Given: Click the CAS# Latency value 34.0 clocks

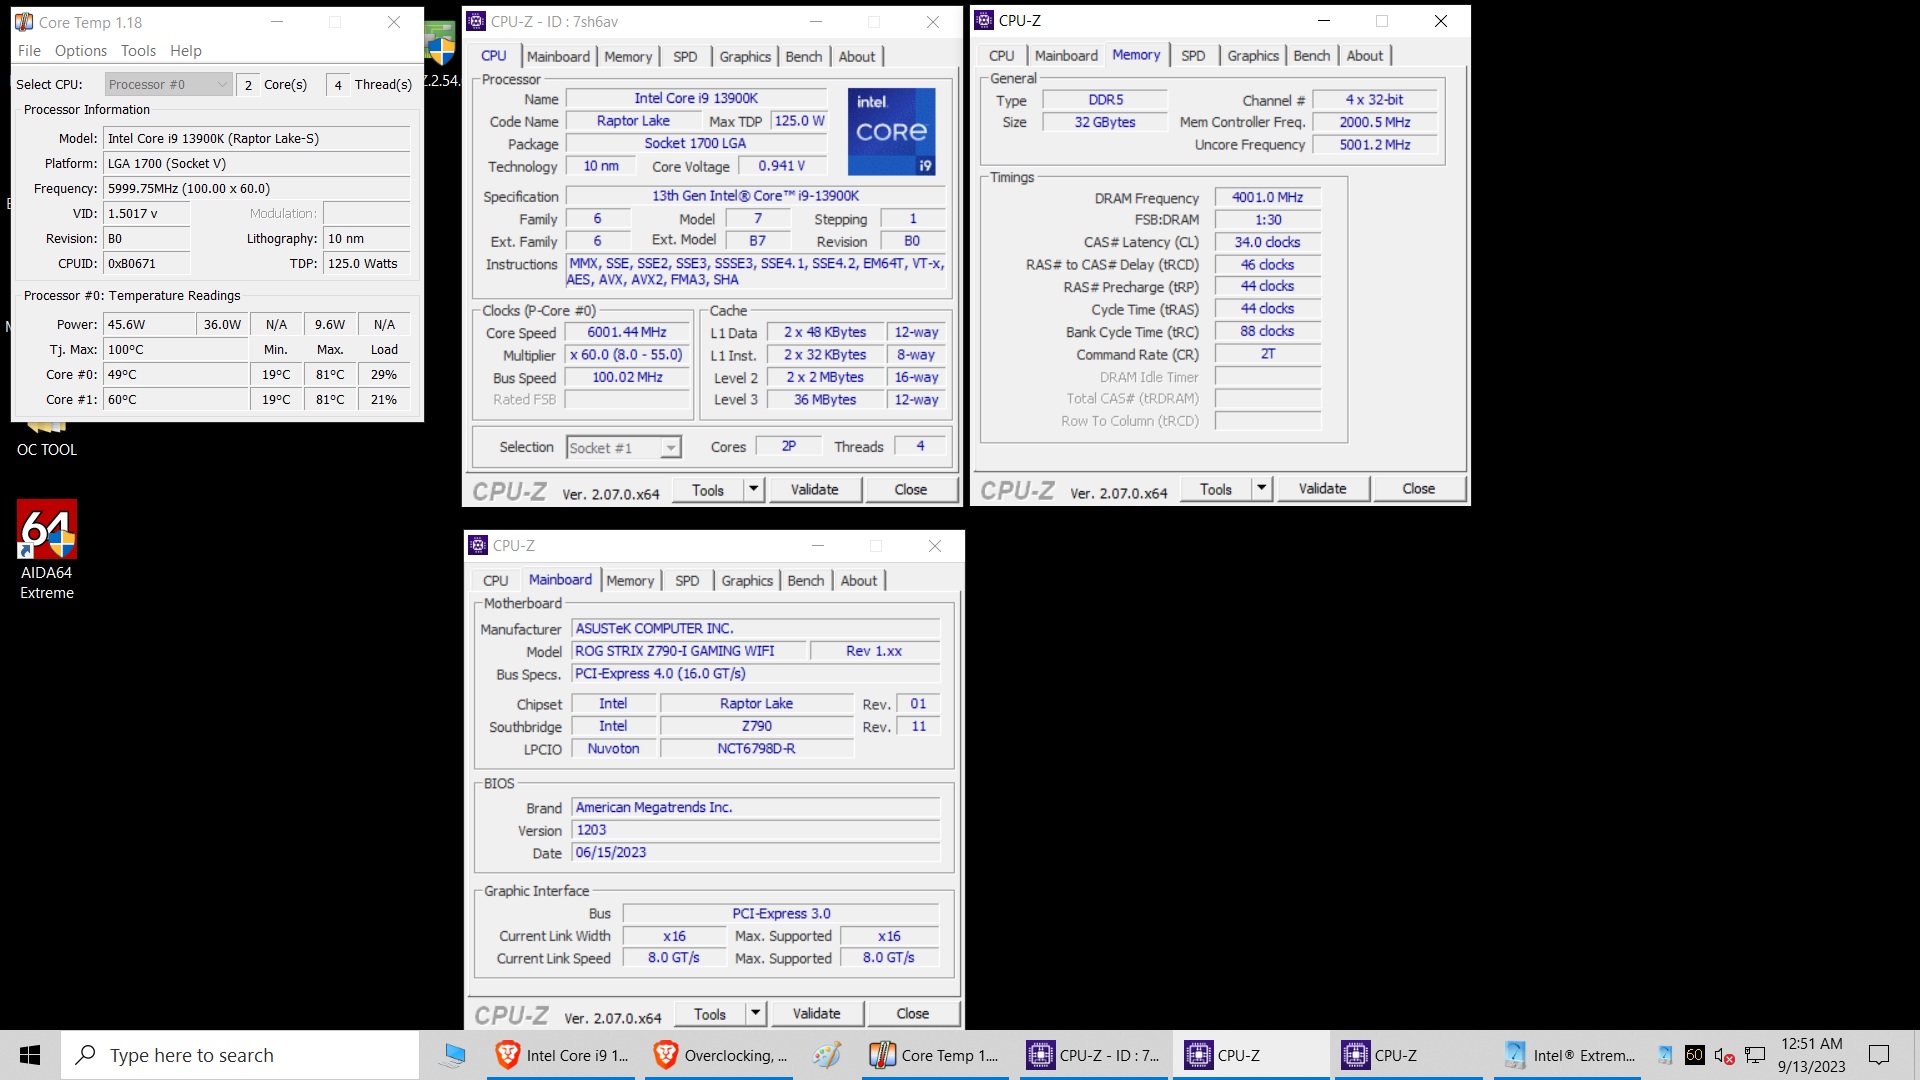Looking at the screenshot, I should tap(1267, 243).
